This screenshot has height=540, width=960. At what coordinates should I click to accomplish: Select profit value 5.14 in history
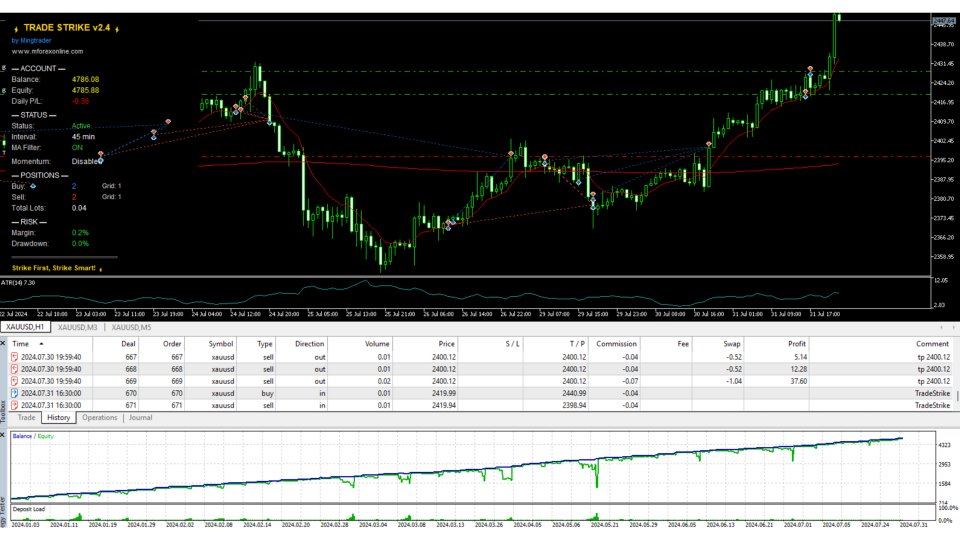[x=800, y=357]
